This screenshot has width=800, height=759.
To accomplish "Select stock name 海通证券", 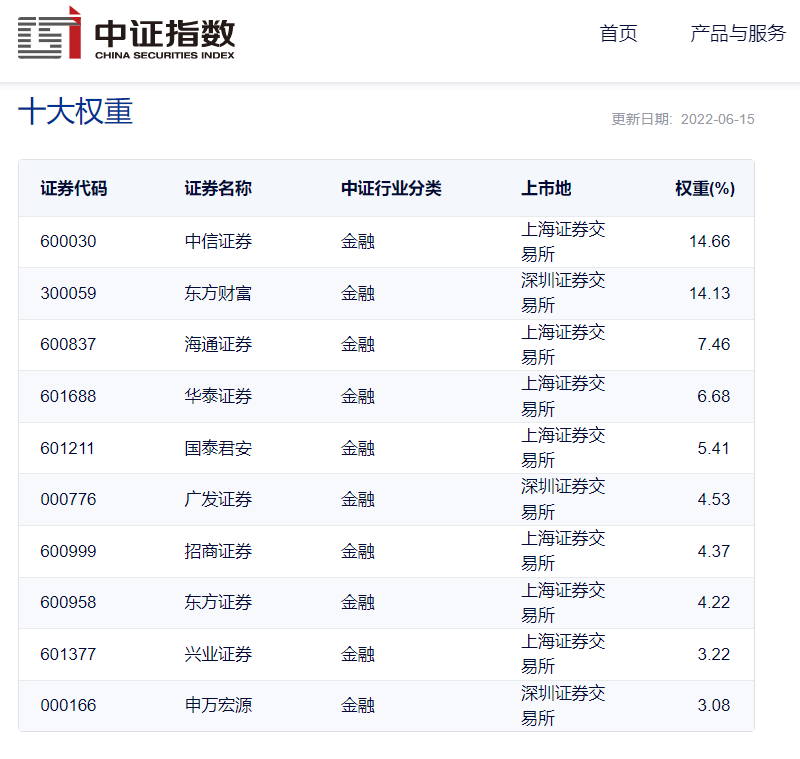I will pos(218,344).
